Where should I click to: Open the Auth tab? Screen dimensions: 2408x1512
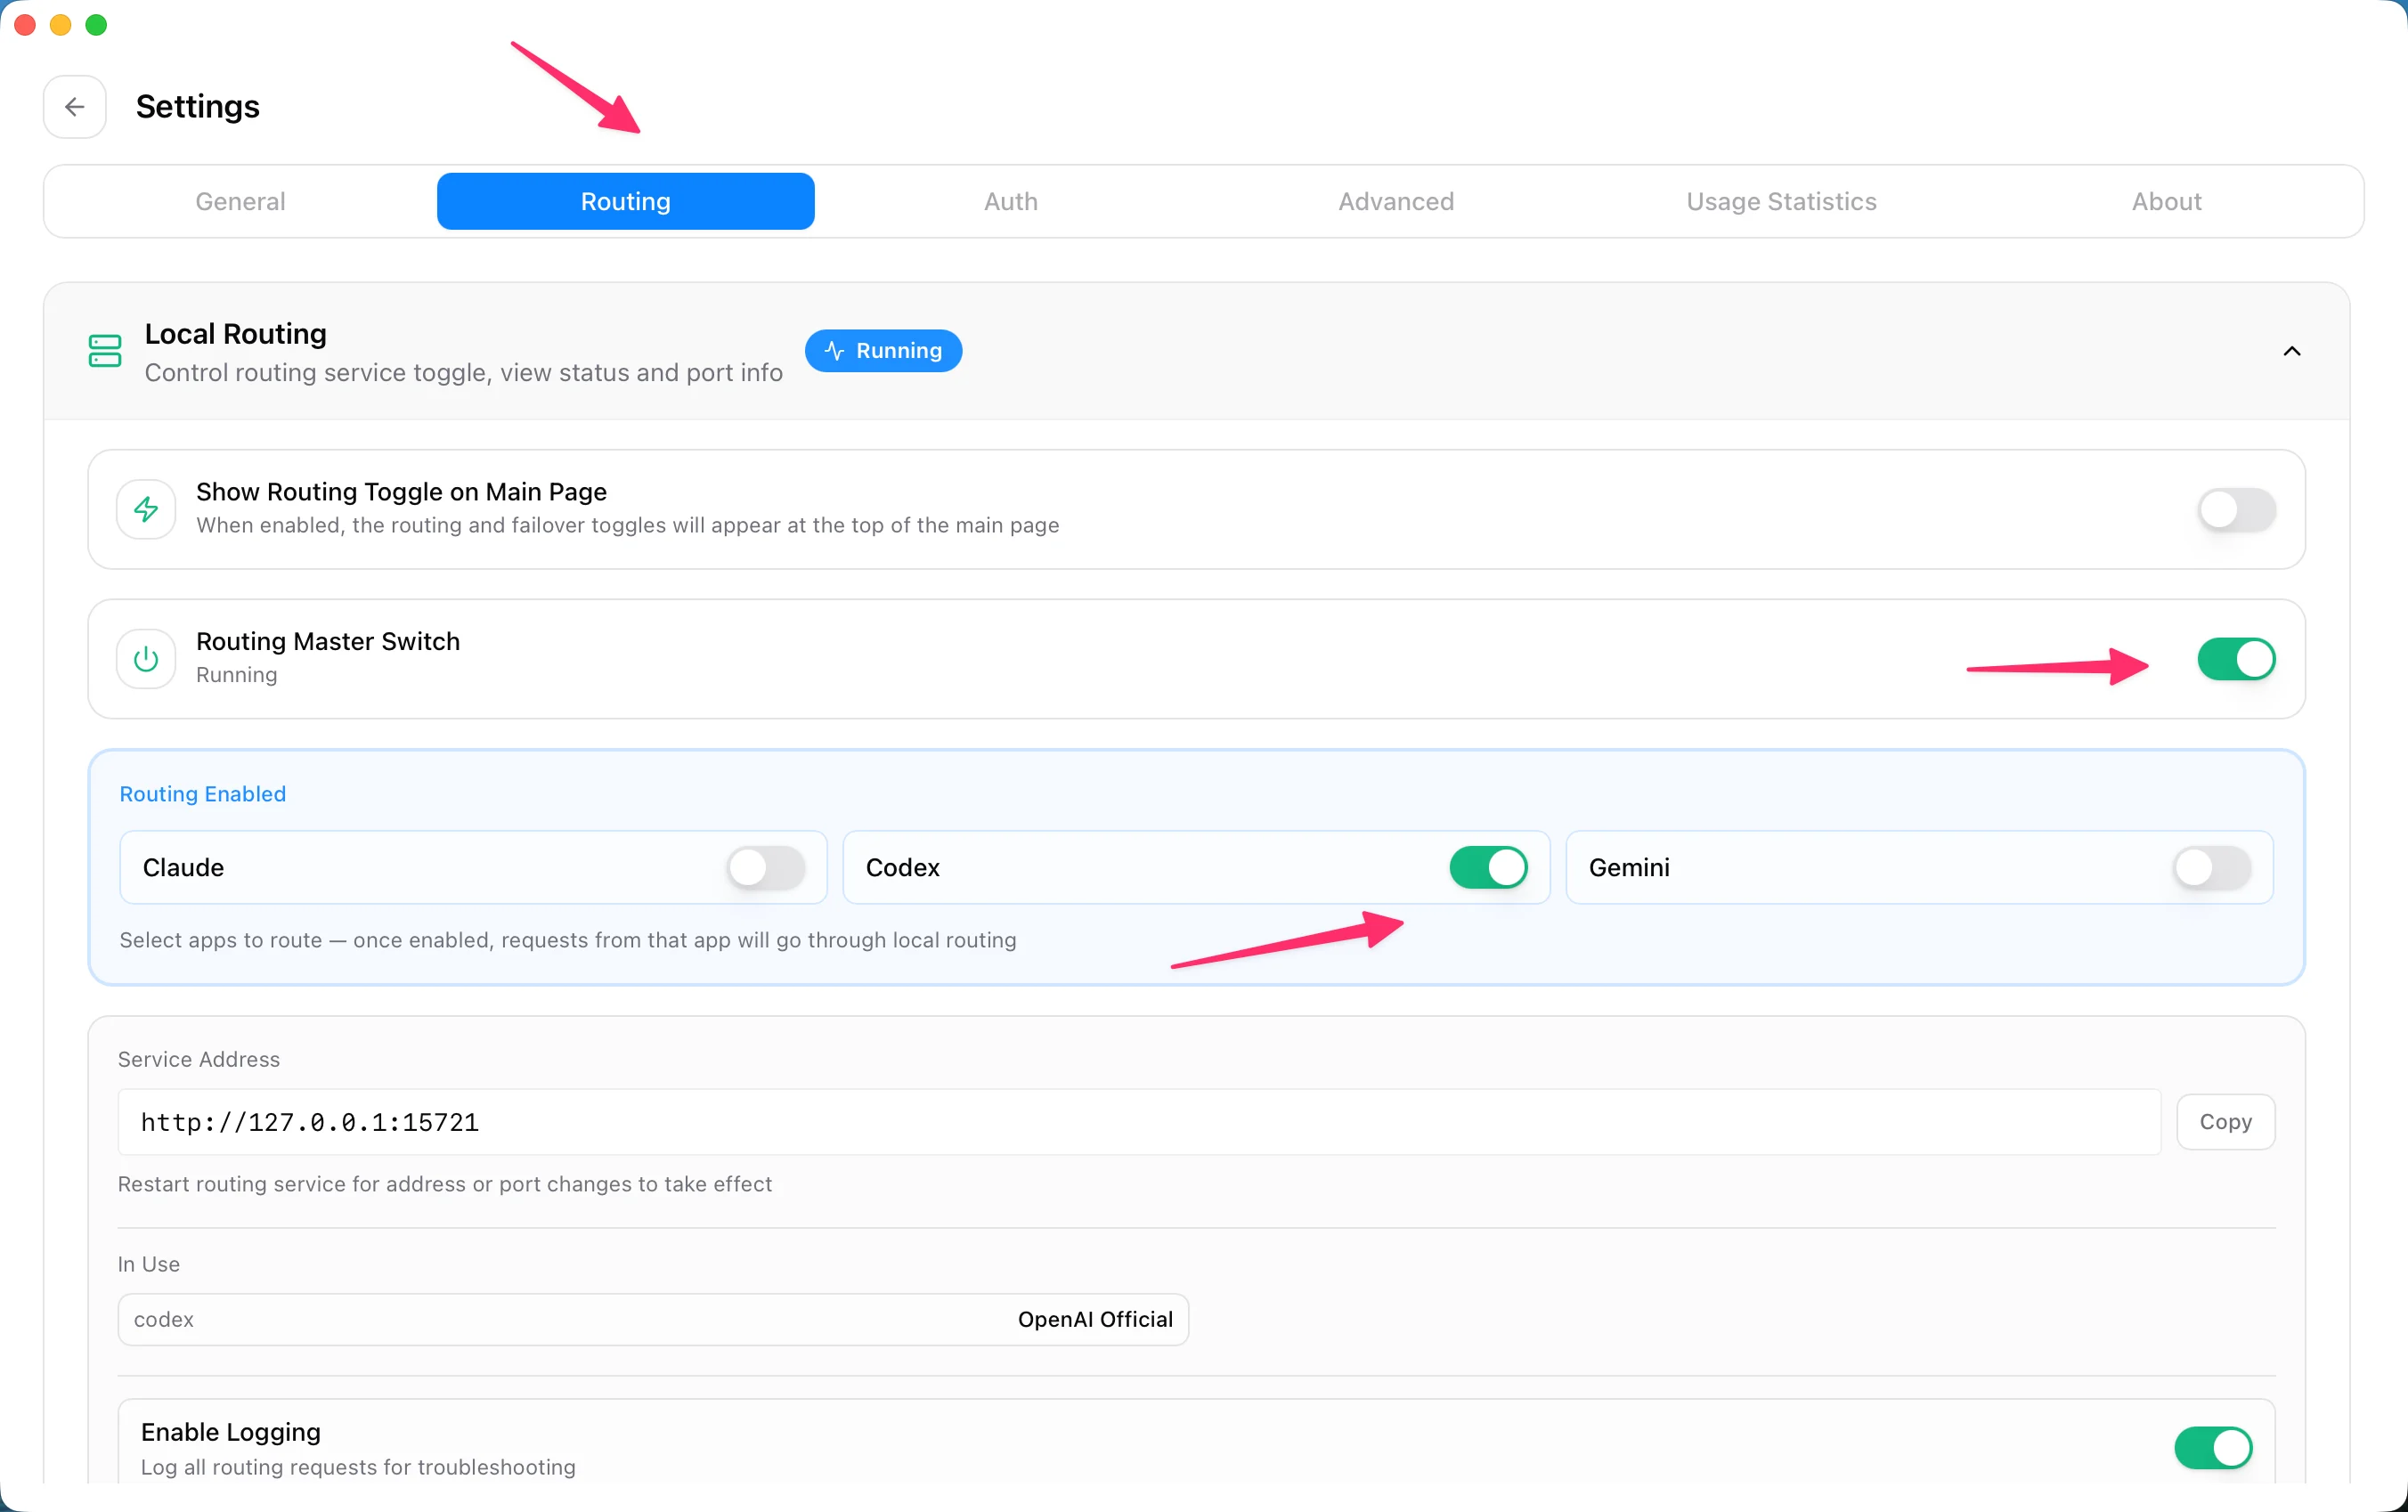(1011, 201)
